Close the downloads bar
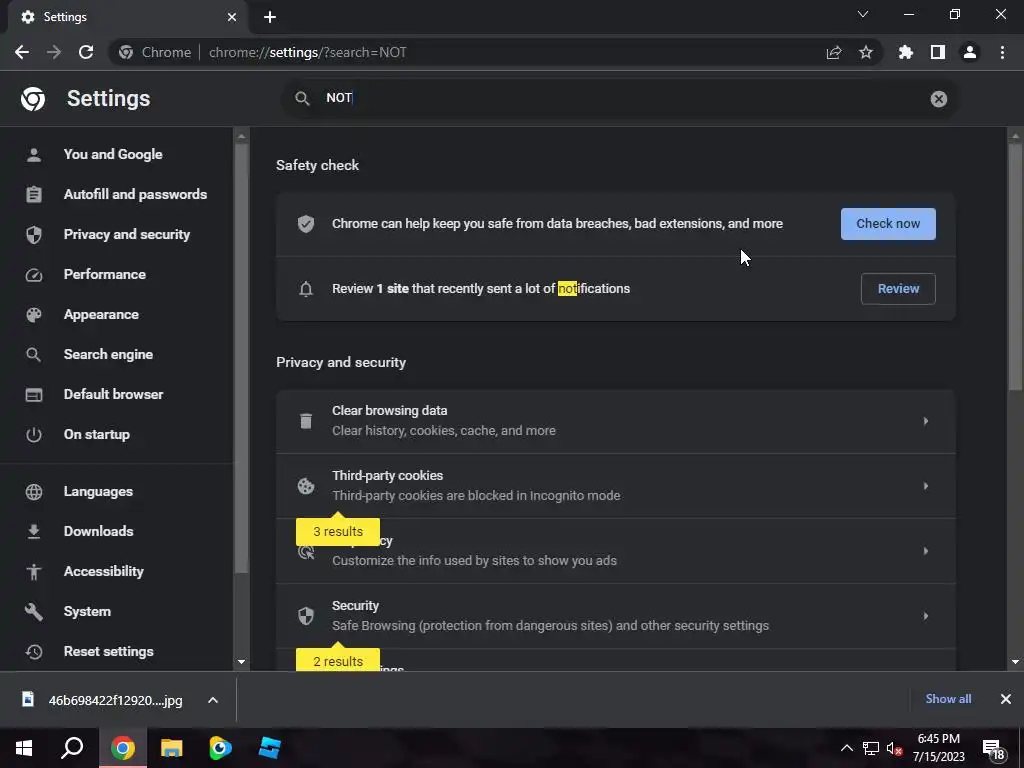Screen dimensions: 1024x768 (1006, 699)
